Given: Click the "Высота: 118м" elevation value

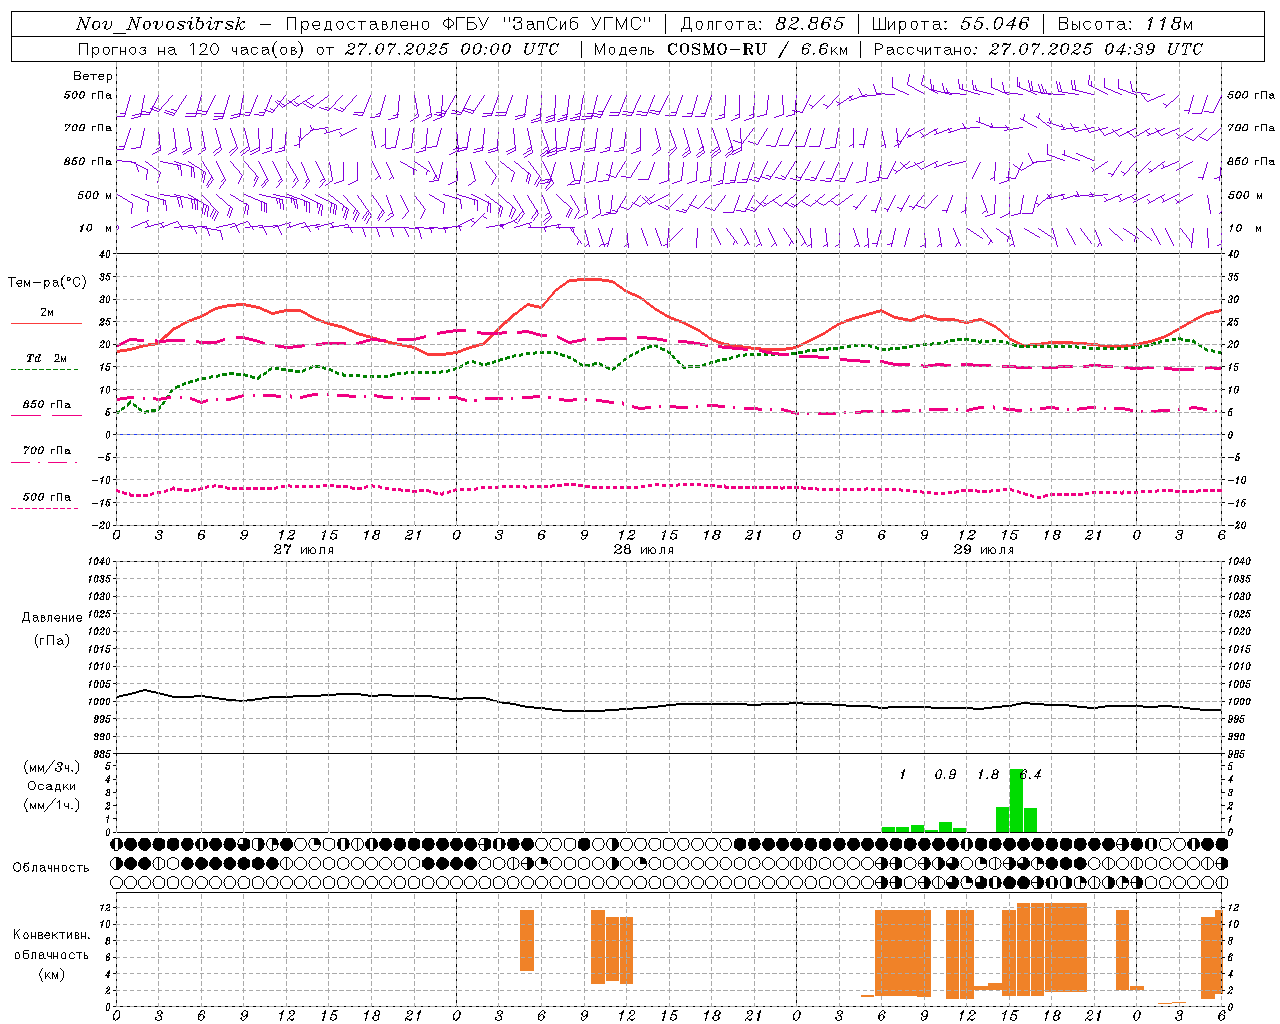Looking at the screenshot, I should tap(1125, 24).
